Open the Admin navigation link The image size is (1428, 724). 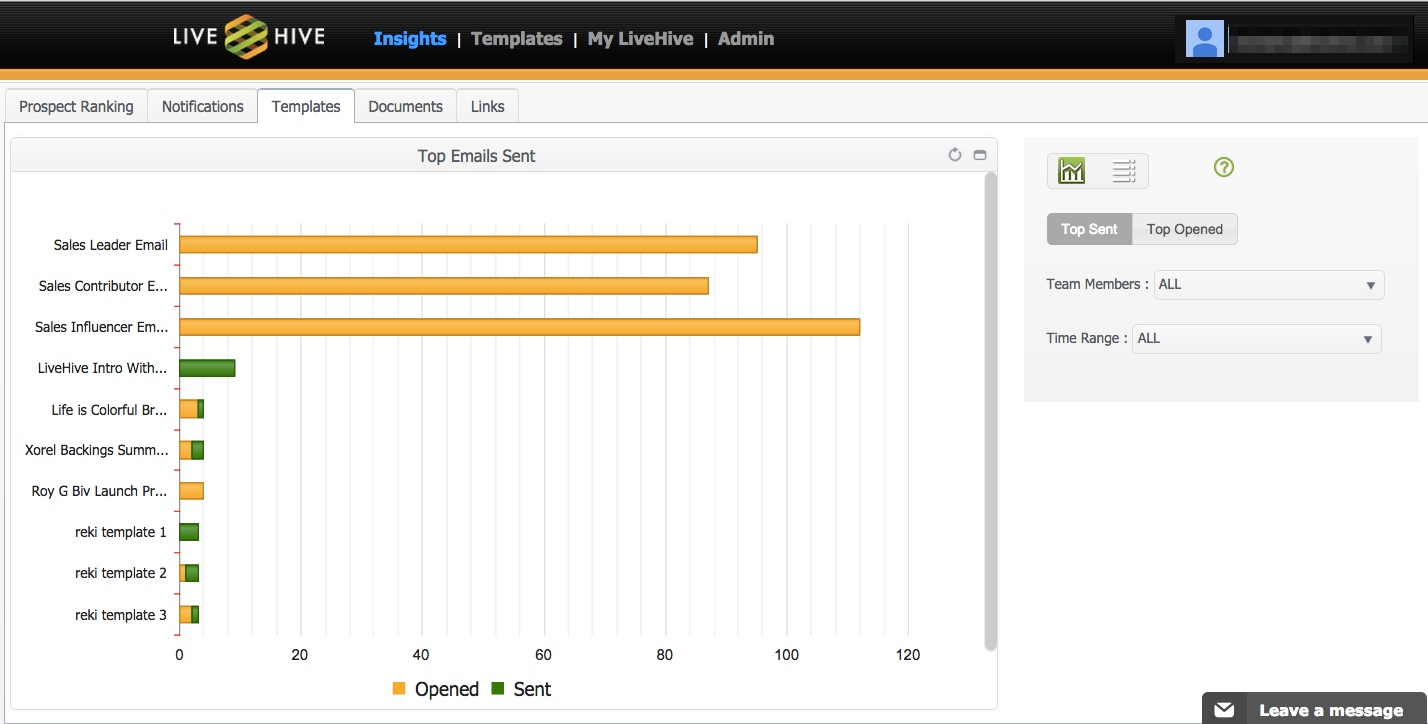coord(746,39)
